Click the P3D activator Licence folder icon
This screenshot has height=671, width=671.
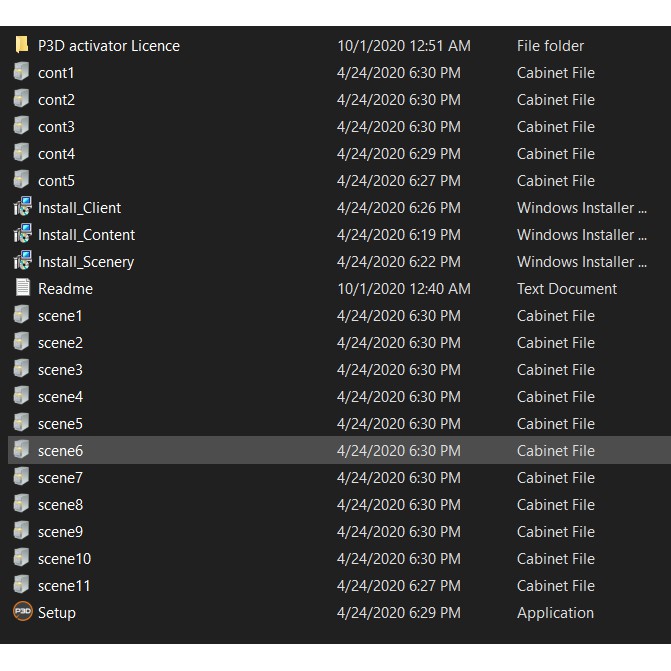[22, 45]
